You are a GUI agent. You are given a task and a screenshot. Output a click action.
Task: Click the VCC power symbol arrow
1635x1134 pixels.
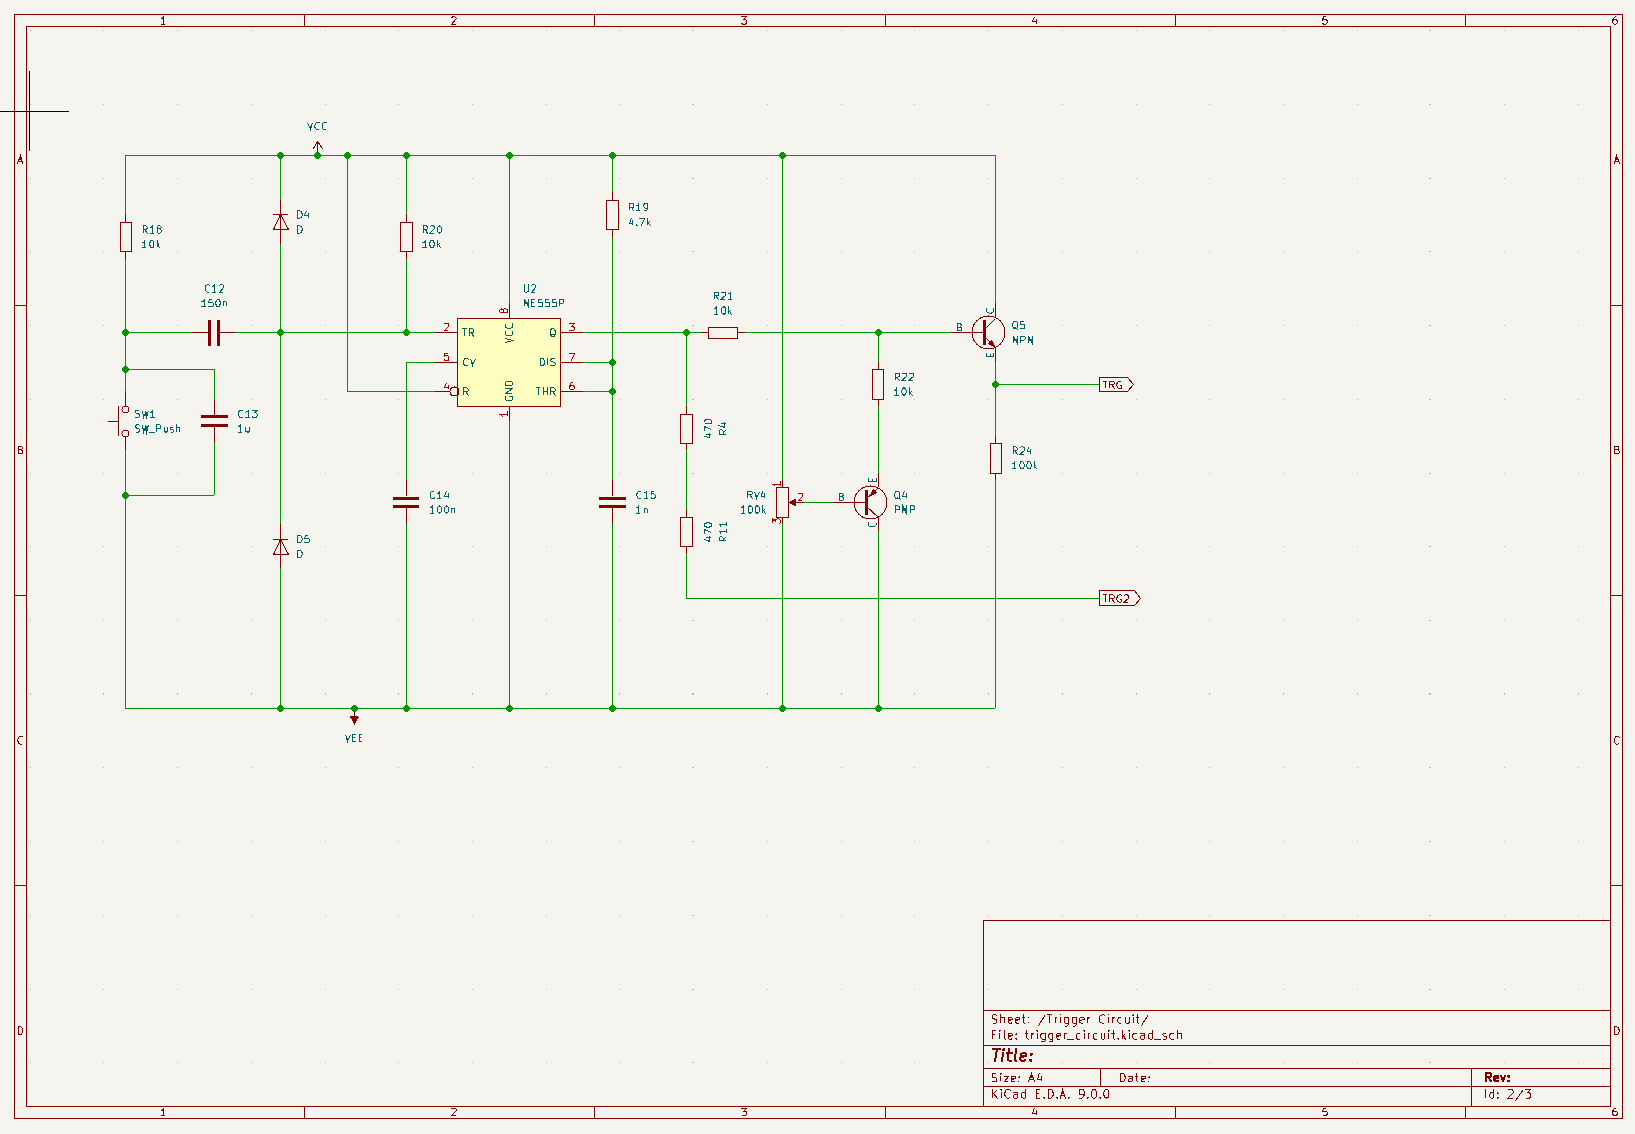tap(317, 147)
